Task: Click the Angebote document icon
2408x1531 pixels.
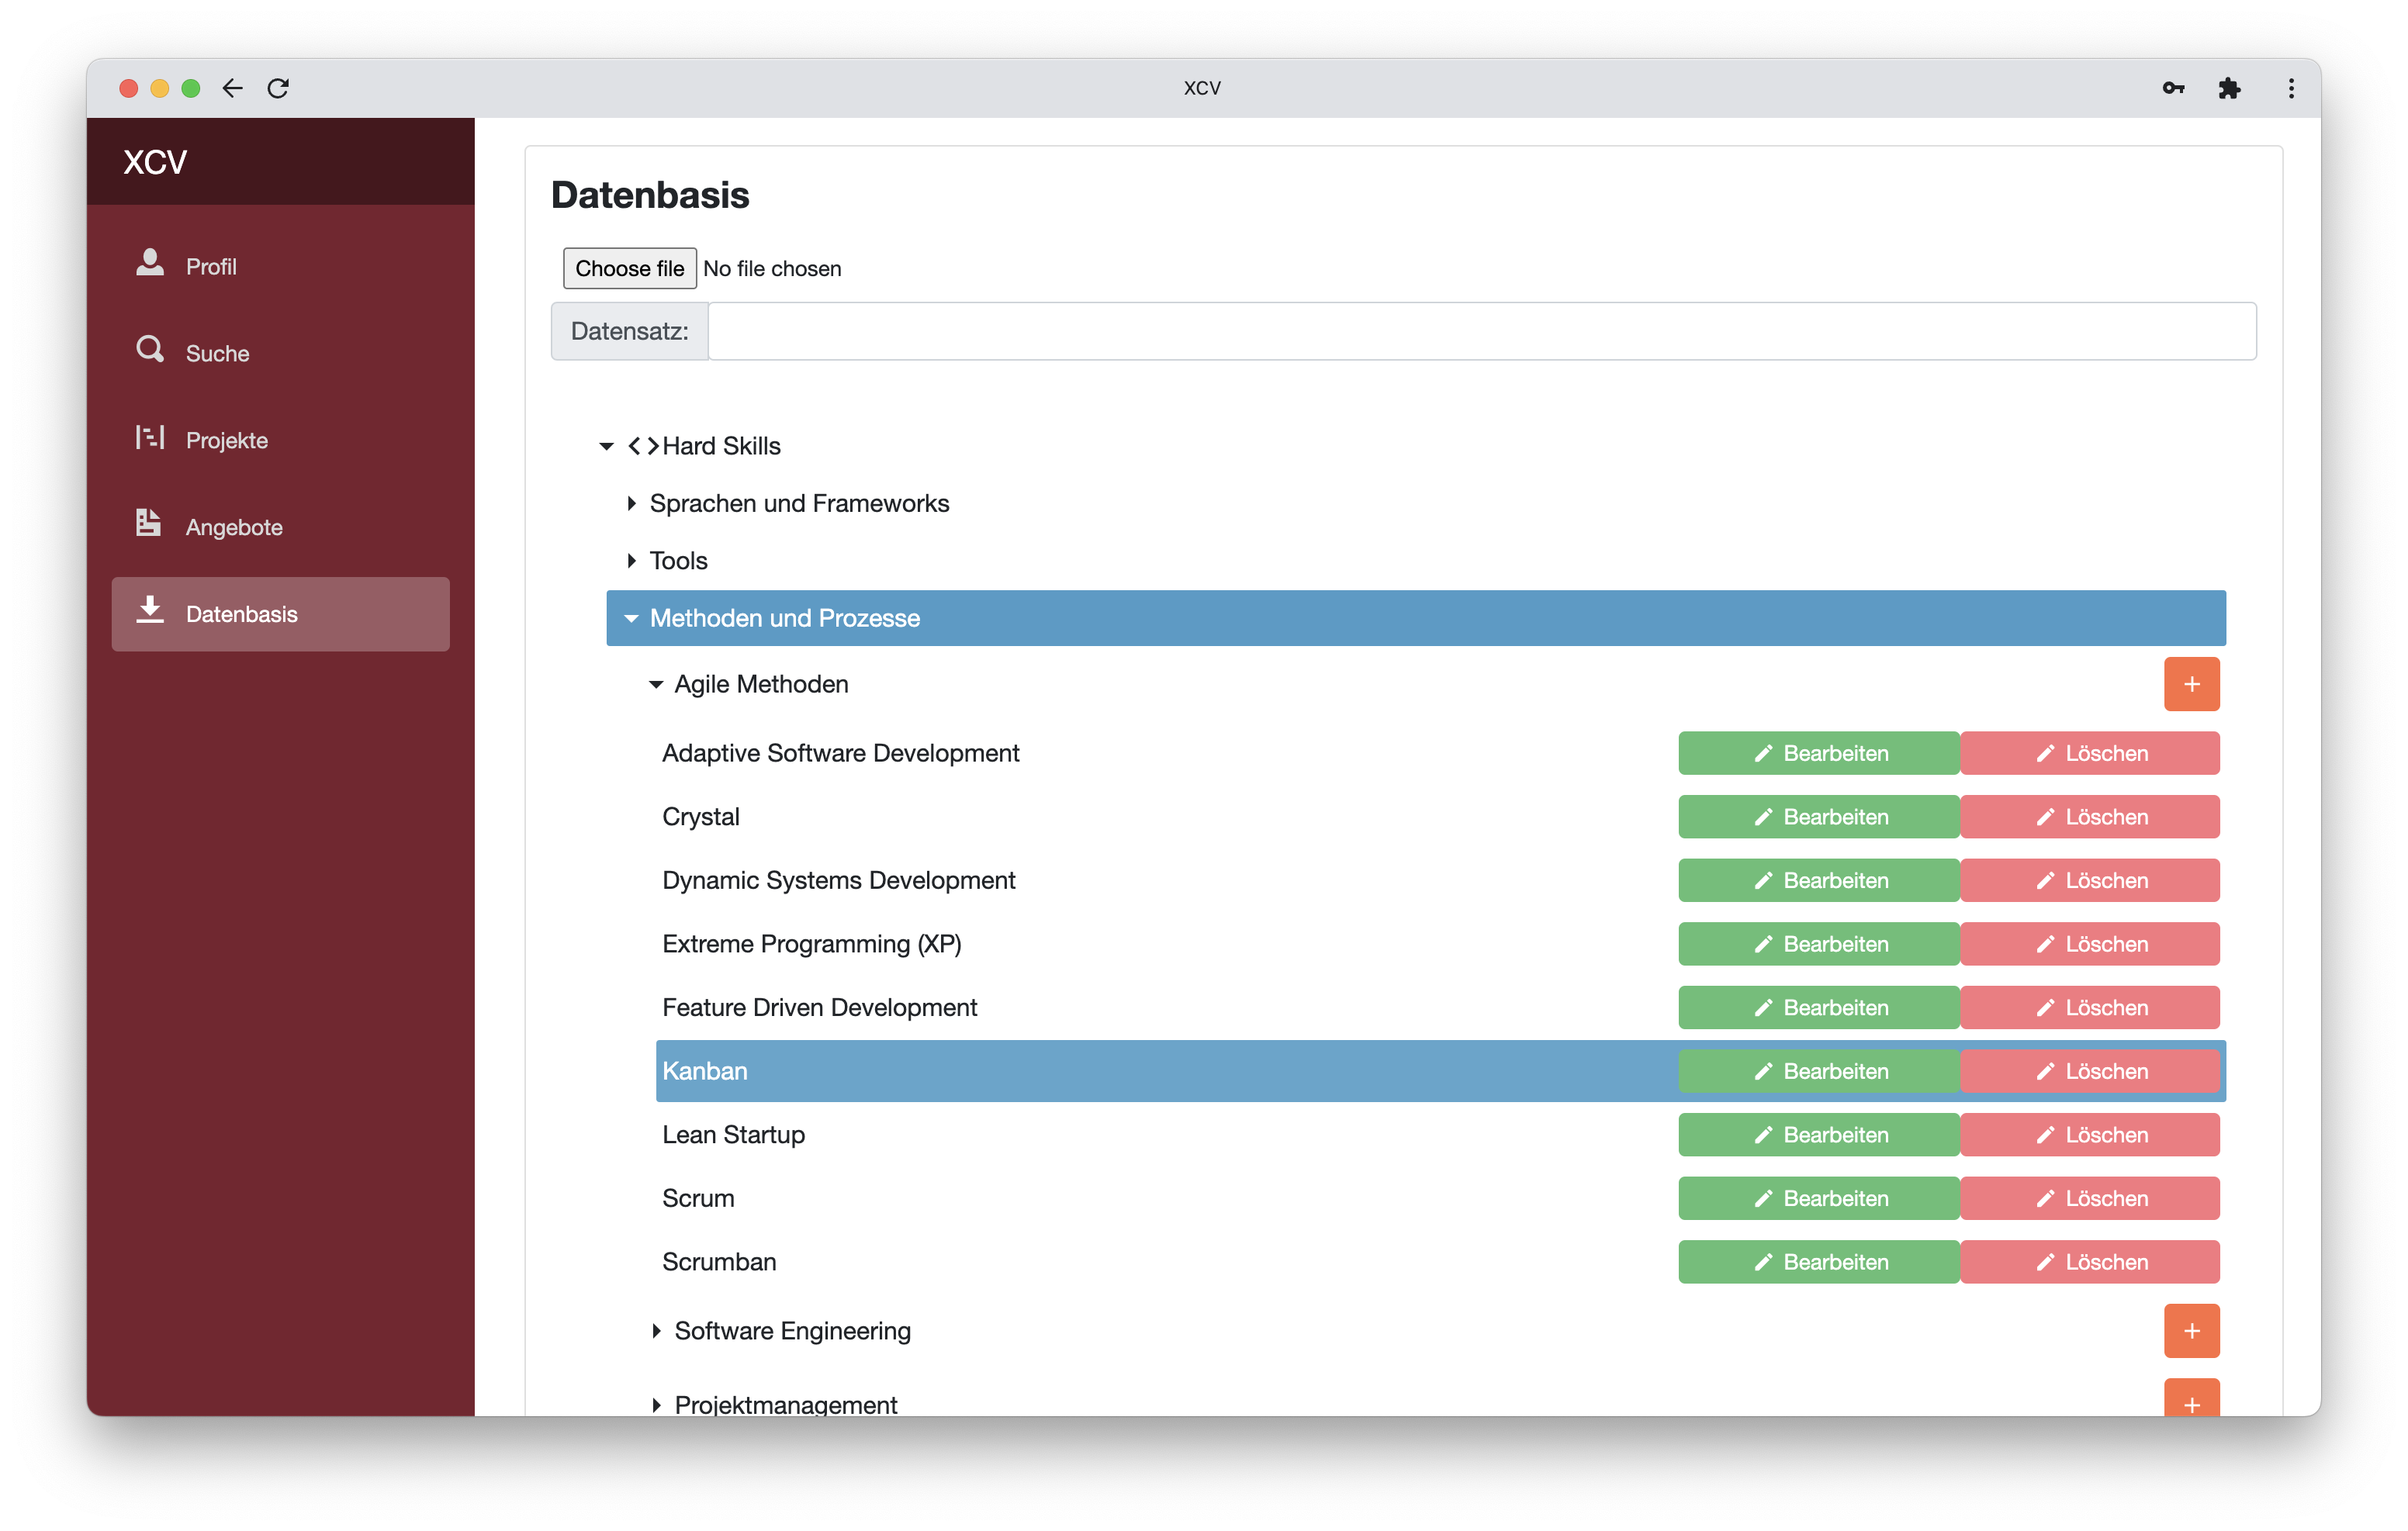Action: point(149,523)
